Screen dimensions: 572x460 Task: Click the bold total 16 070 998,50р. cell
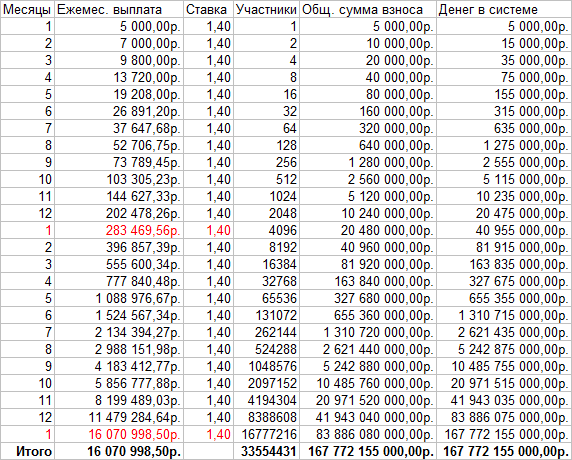pos(119,452)
